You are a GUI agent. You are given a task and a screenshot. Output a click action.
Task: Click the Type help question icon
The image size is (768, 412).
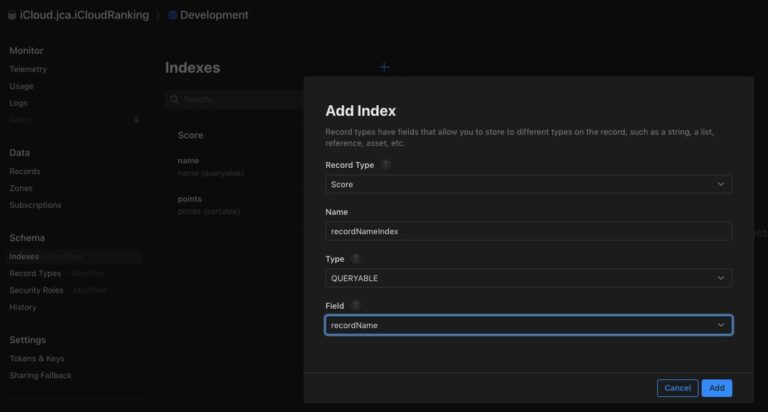coord(356,259)
